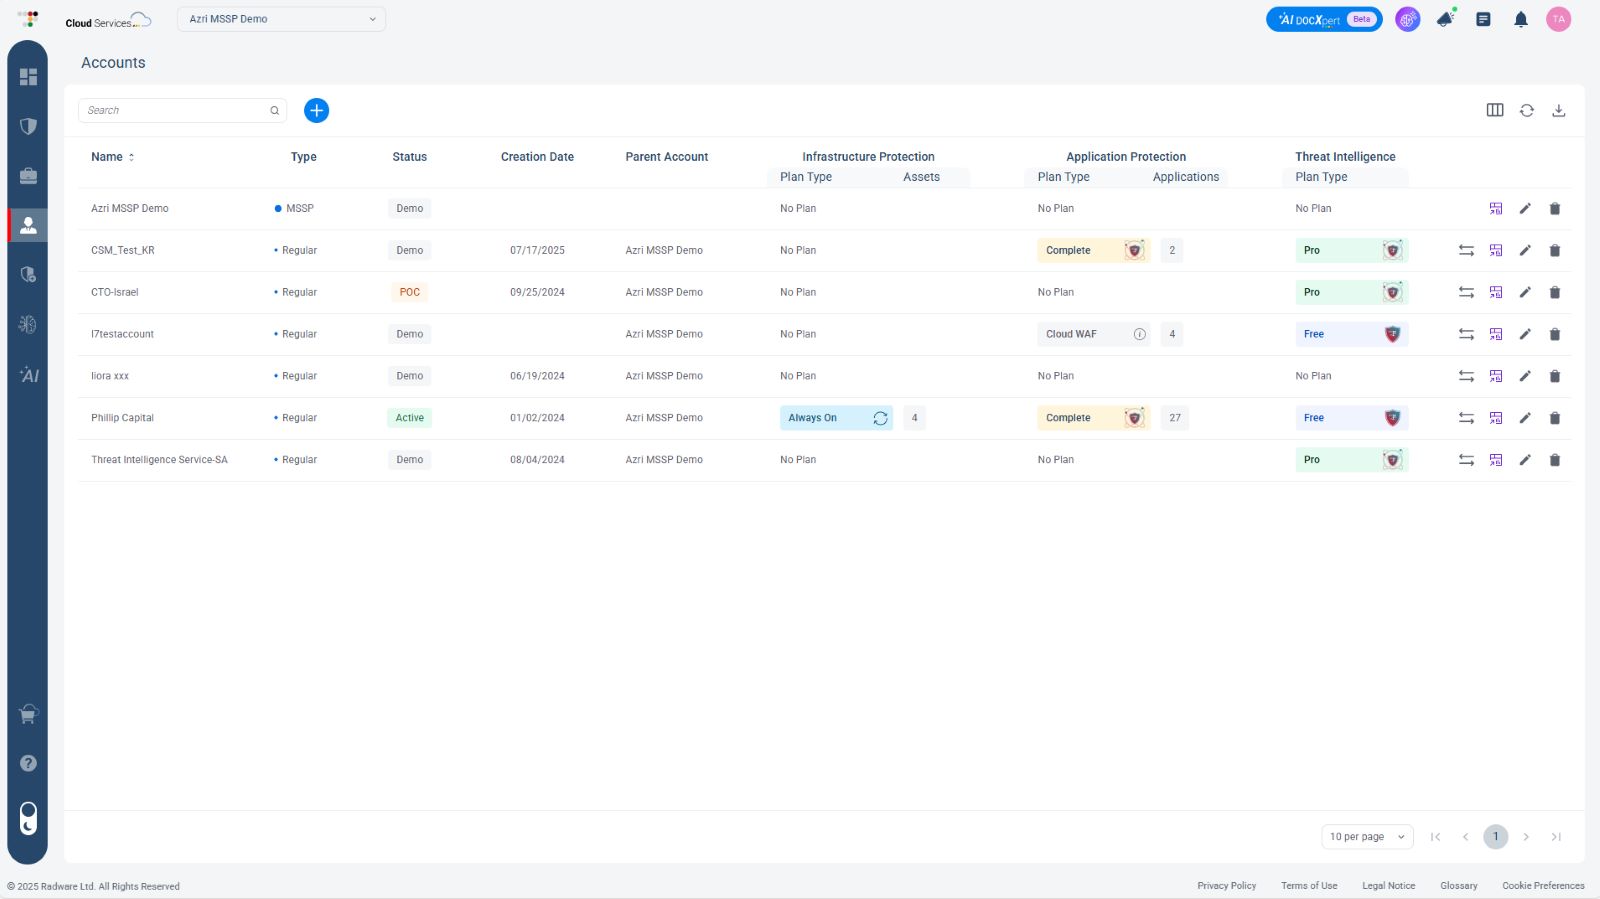Focus the accounts Search field
The height and width of the screenshot is (899, 1600).
pyautogui.click(x=175, y=110)
